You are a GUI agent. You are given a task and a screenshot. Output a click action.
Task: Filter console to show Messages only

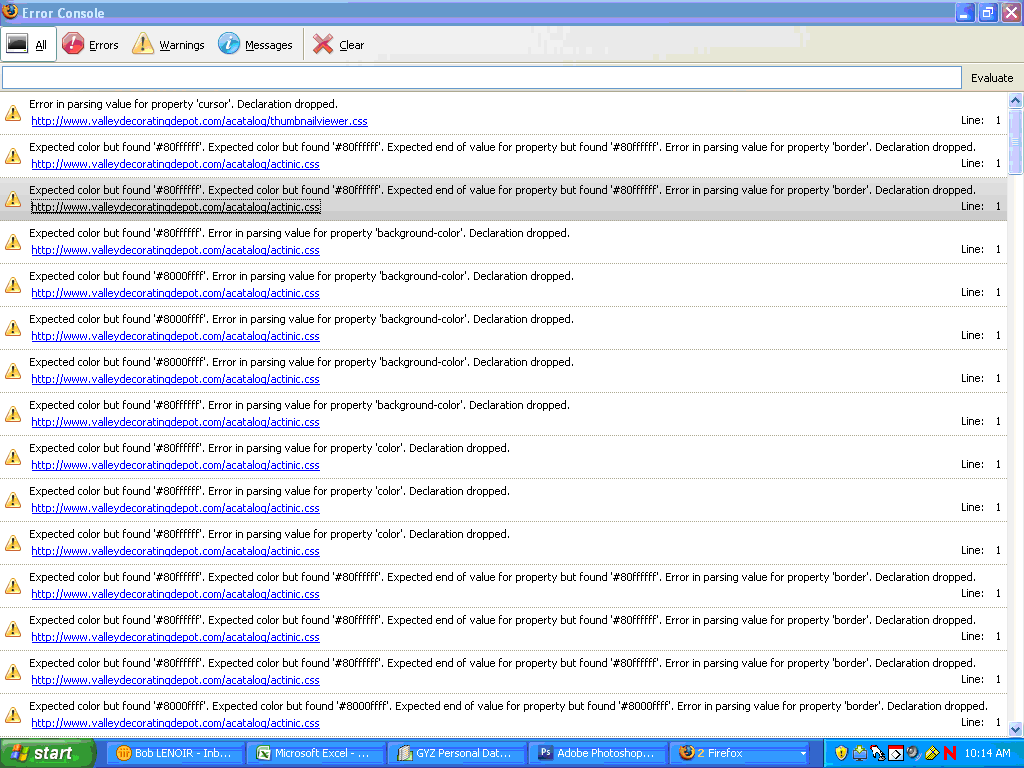point(256,44)
